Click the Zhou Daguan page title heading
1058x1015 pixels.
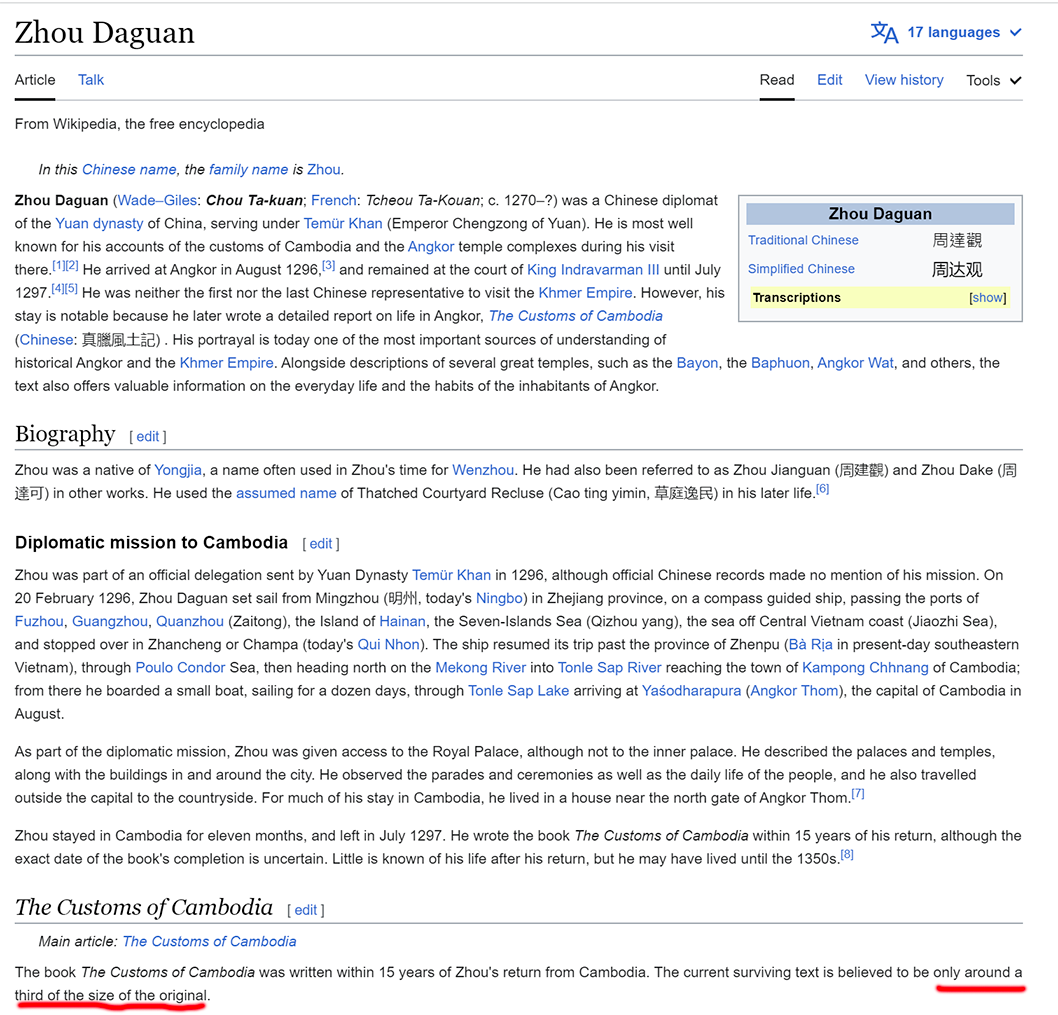tap(105, 33)
